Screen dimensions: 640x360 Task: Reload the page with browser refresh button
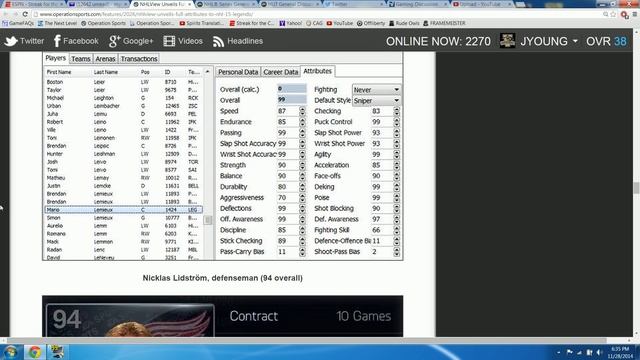click(x=25, y=14)
